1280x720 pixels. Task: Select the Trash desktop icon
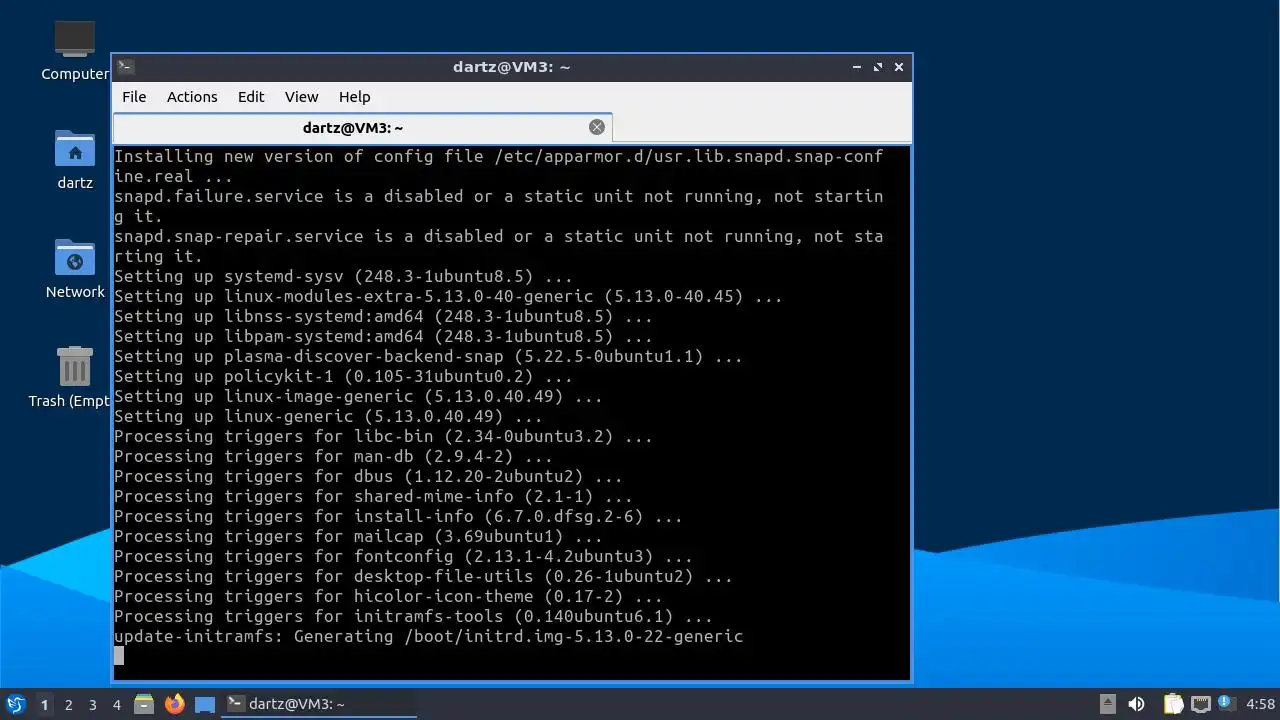click(72, 377)
